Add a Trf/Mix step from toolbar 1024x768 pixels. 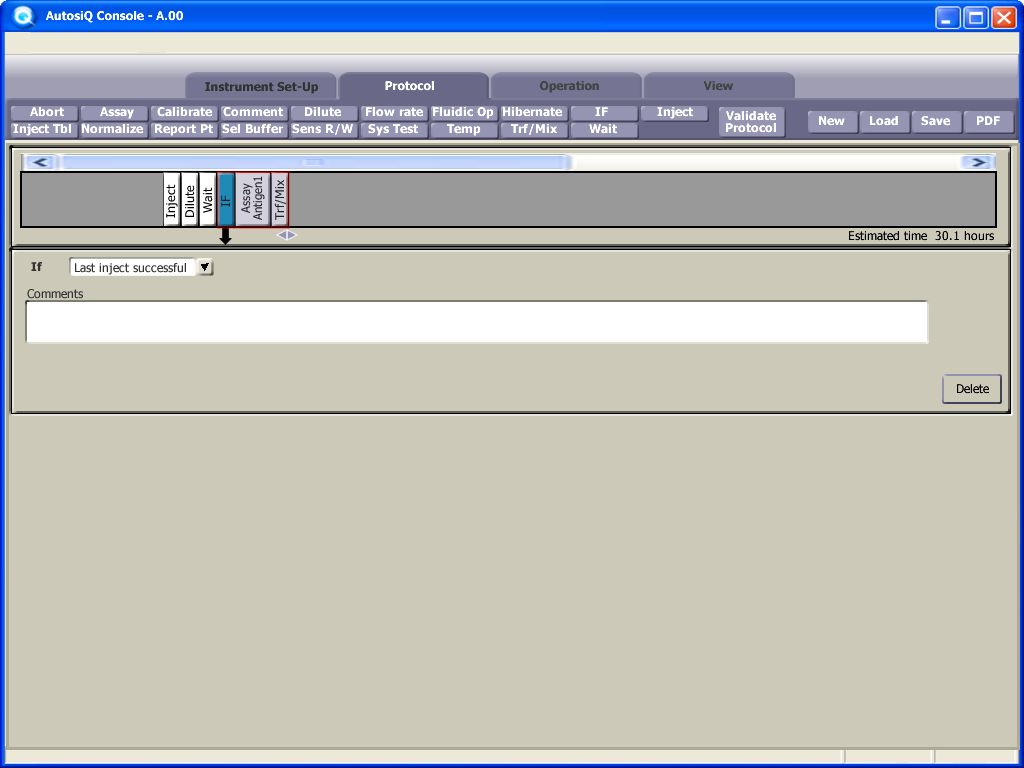(534, 129)
